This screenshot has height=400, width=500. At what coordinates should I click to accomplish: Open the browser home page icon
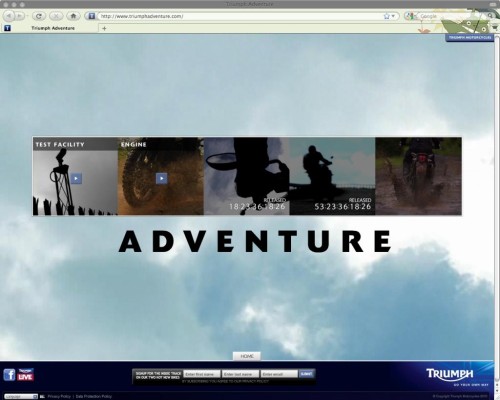click(x=73, y=16)
